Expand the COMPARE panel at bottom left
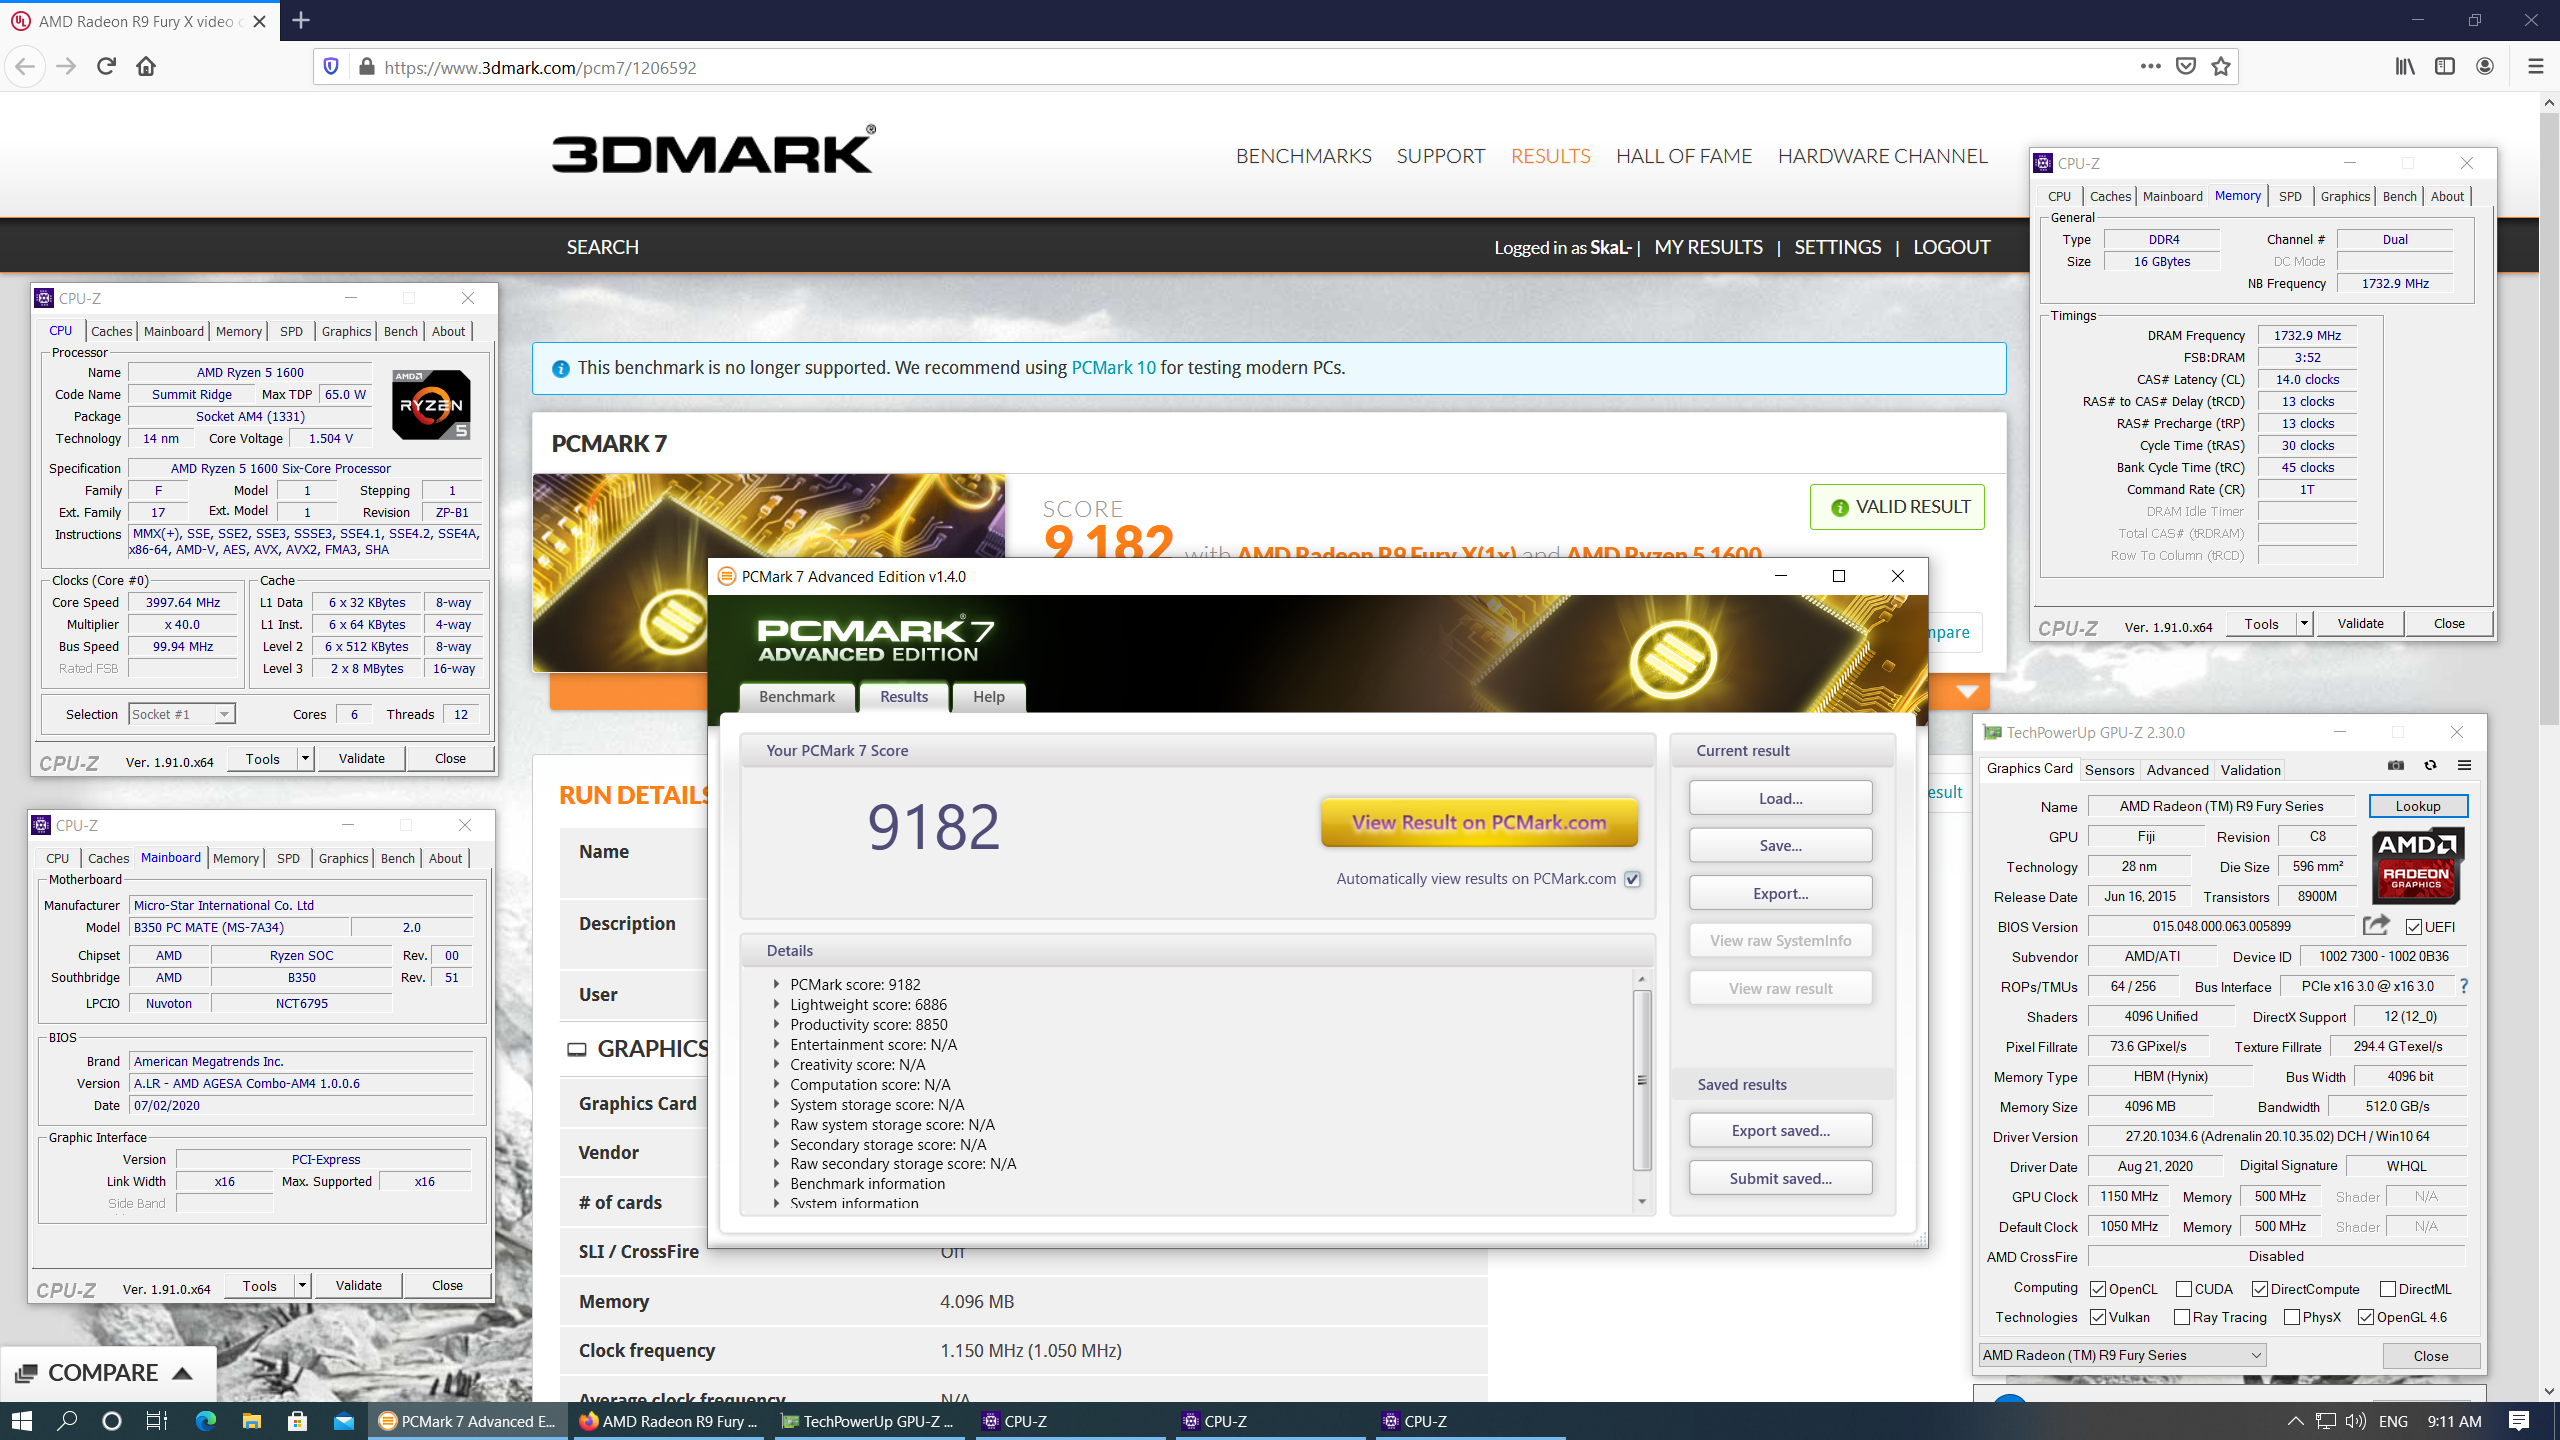The width and height of the screenshot is (2560, 1440). point(106,1372)
